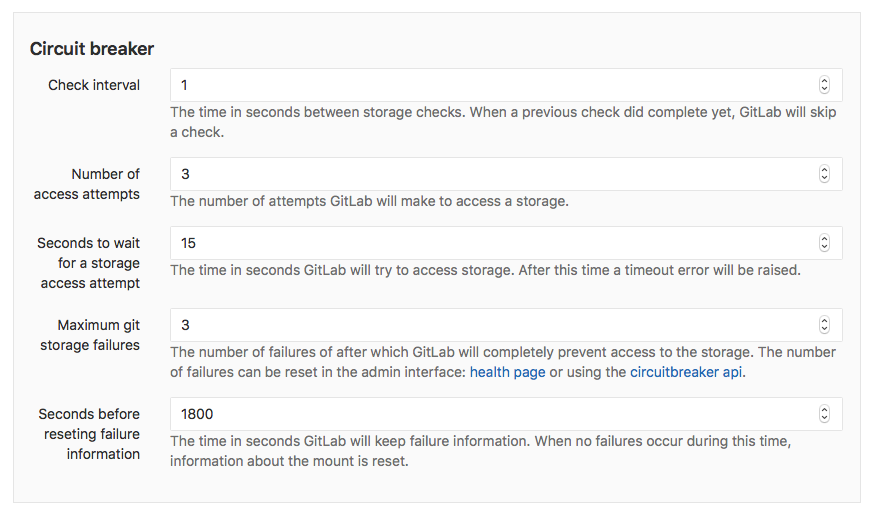Click the Seconds before reseting failure information label
The height and width of the screenshot is (516, 875).
point(89,434)
